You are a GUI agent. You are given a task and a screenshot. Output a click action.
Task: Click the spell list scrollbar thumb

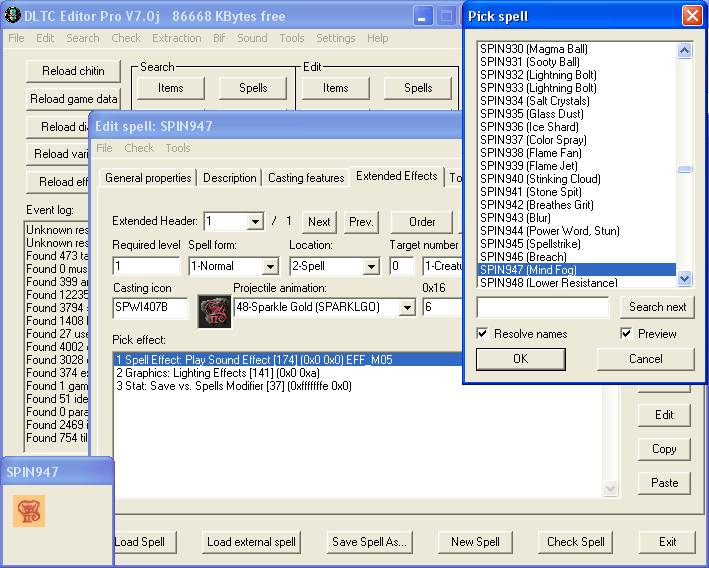click(685, 170)
